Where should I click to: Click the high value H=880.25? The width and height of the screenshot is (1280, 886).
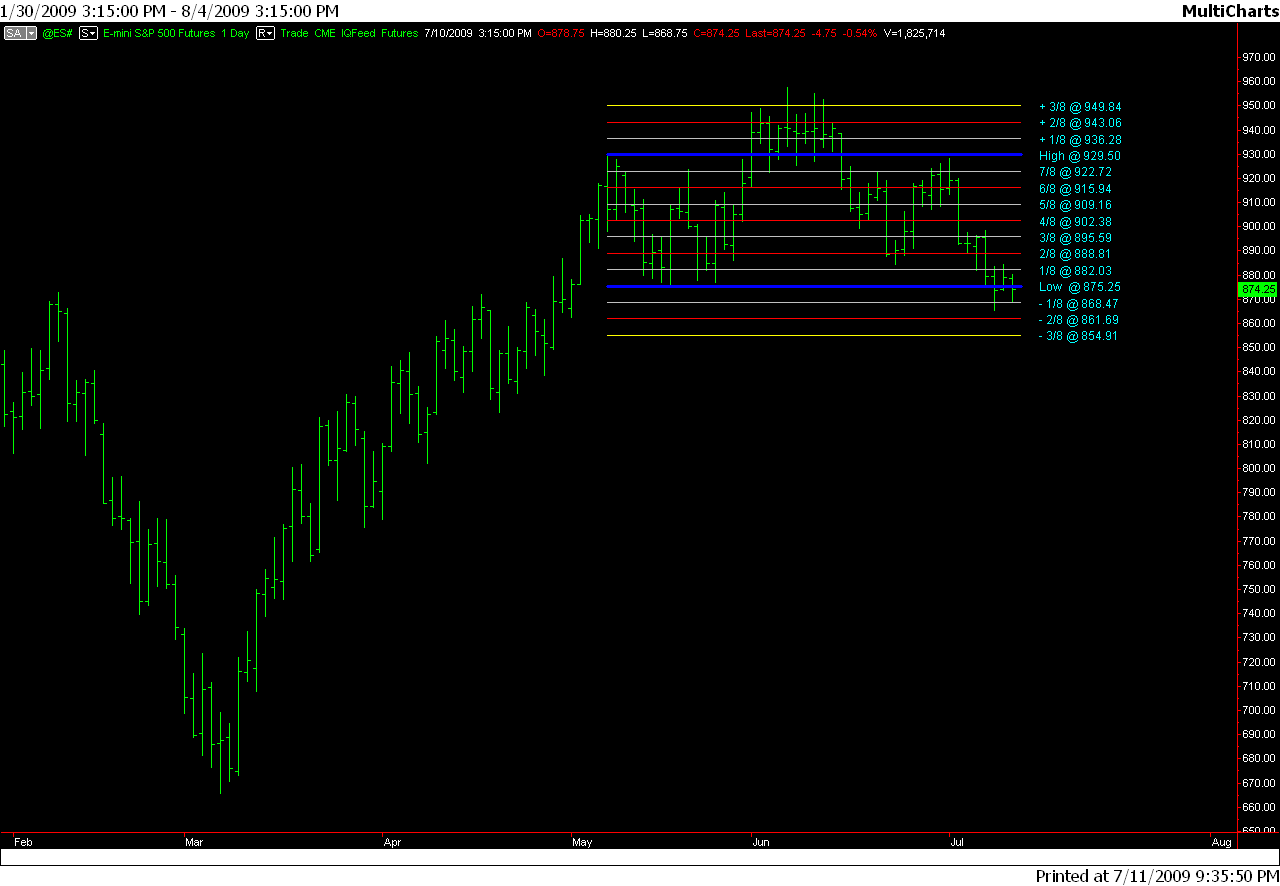click(614, 33)
